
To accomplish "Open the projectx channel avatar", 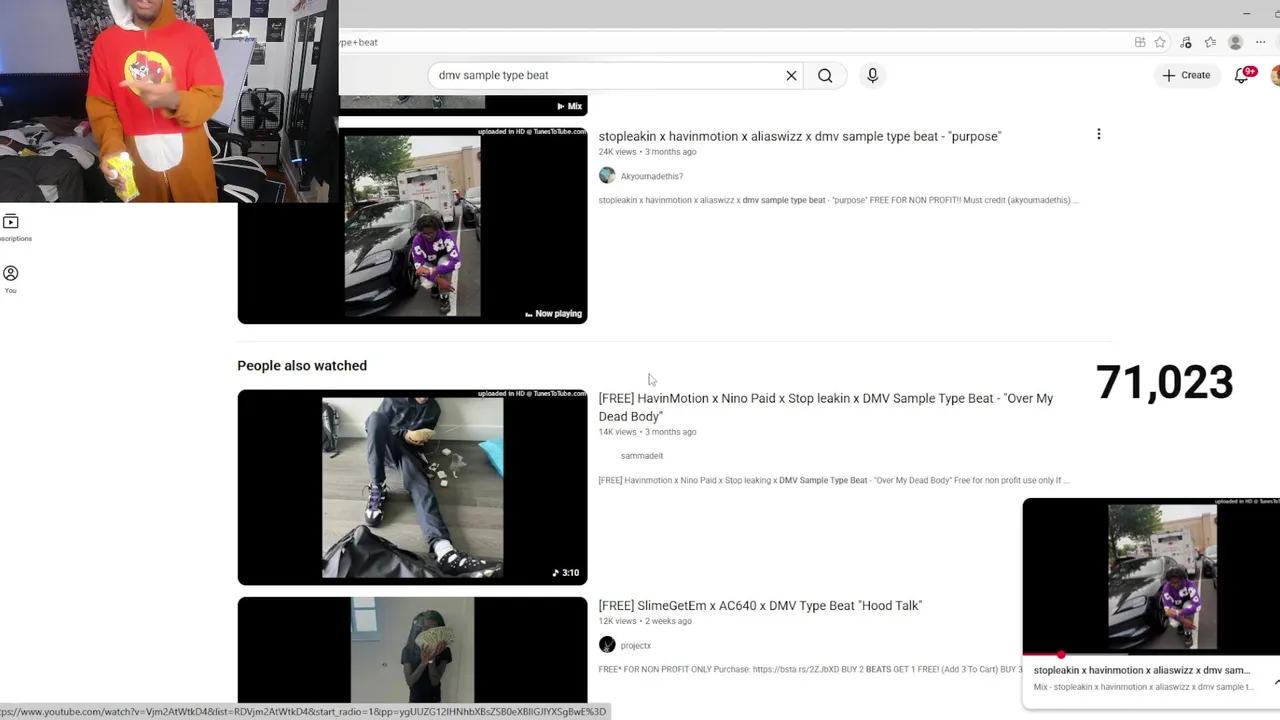I will pos(607,645).
